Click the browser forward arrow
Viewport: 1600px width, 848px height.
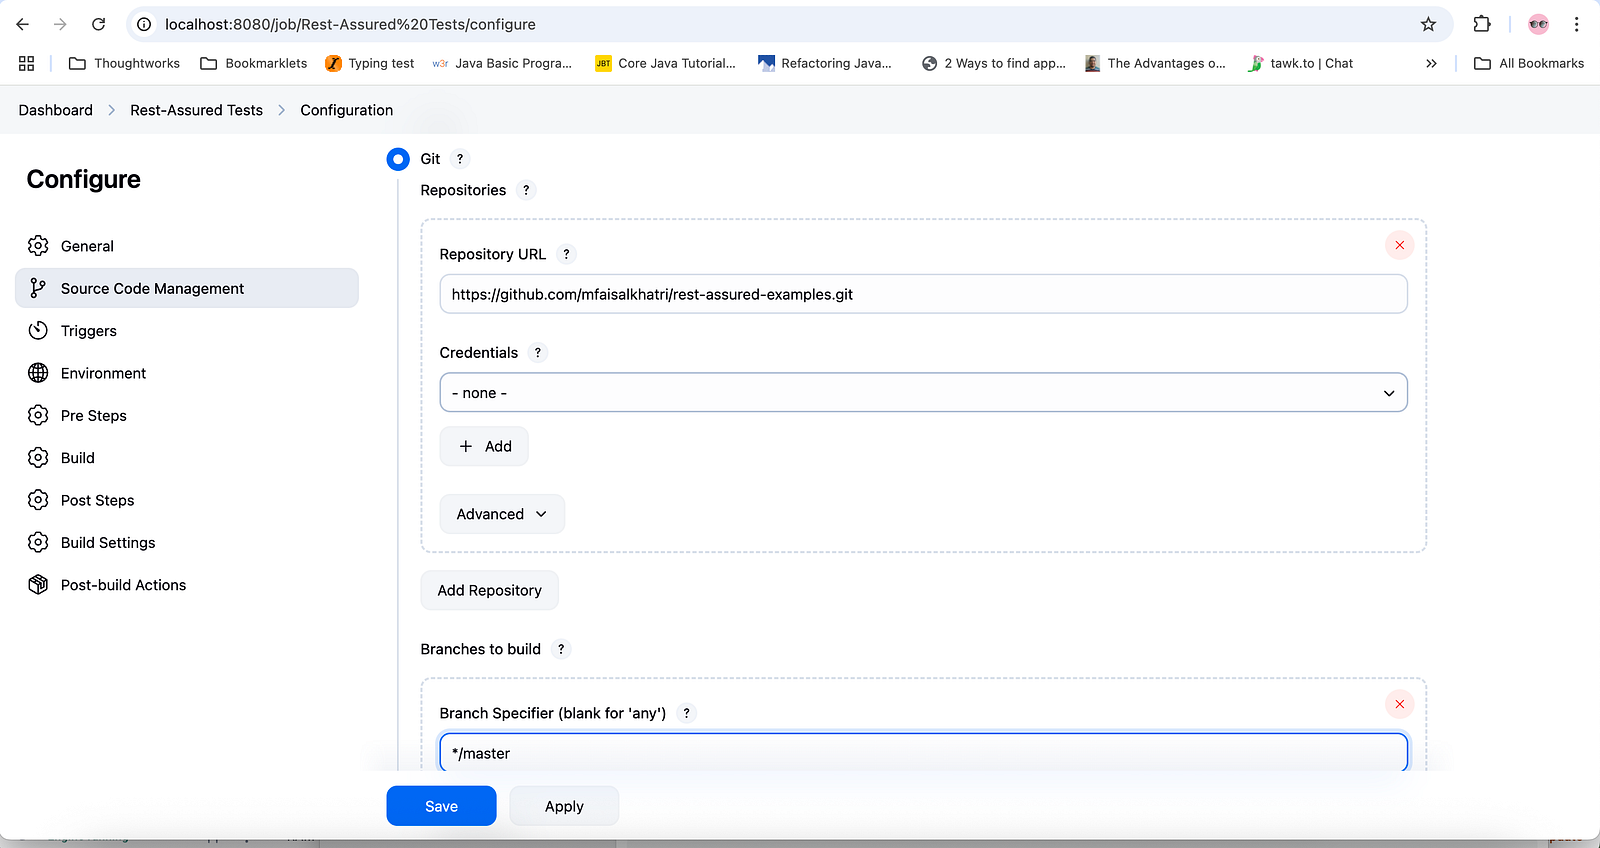60,24
